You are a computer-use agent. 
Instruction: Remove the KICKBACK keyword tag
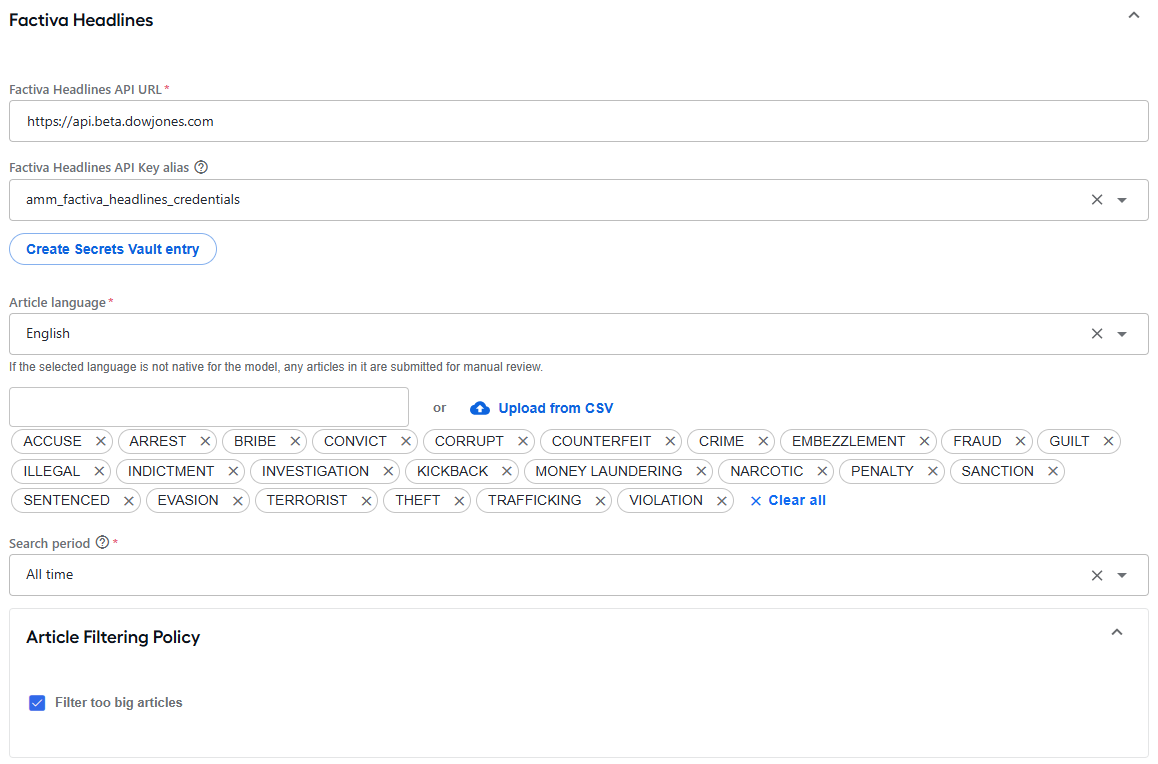(x=507, y=471)
